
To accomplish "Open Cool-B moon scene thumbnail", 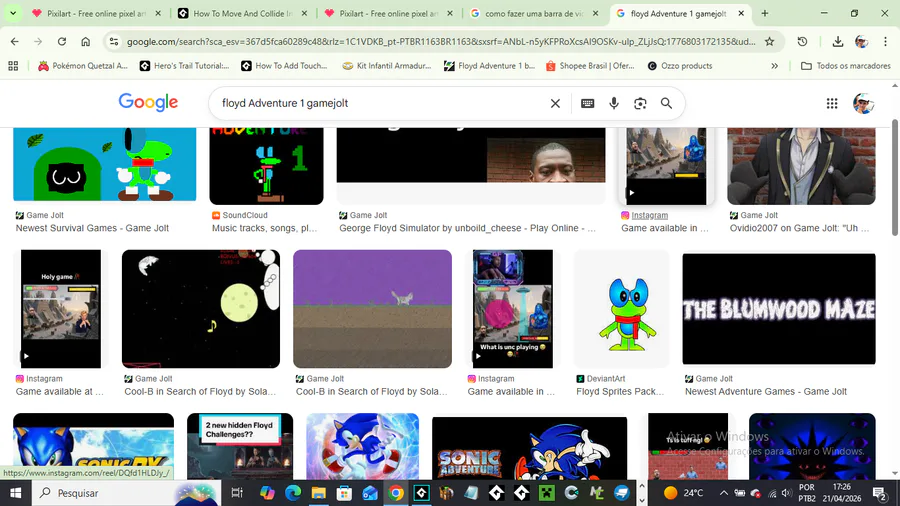I will [x=201, y=309].
